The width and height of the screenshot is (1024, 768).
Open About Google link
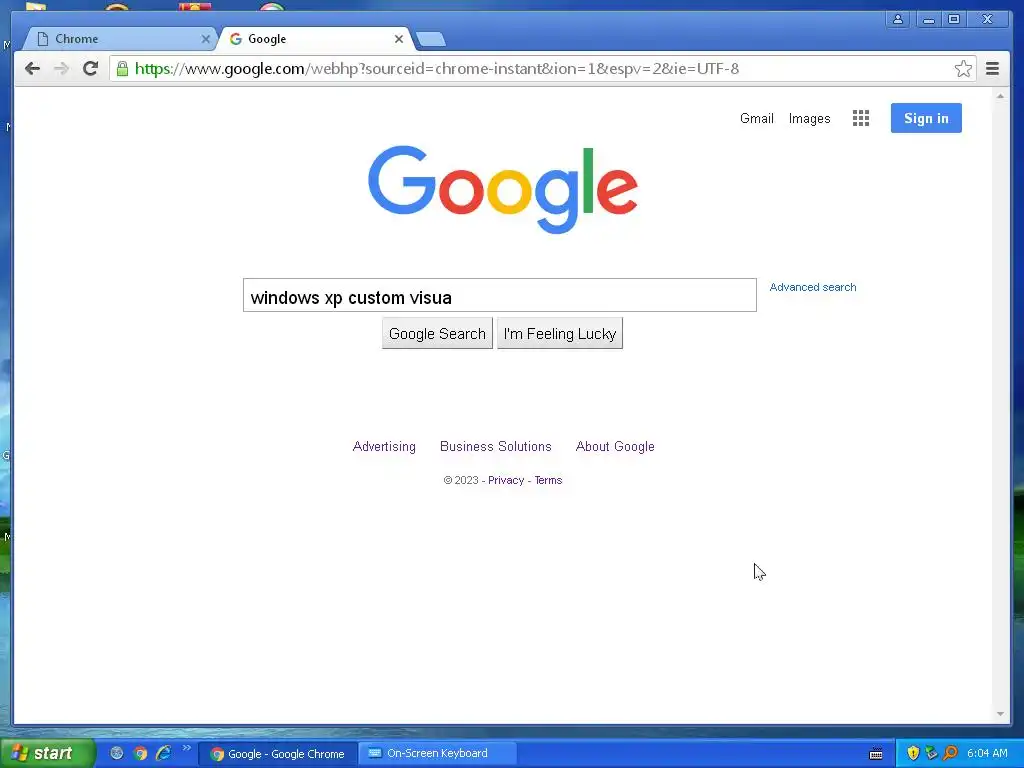pyautogui.click(x=615, y=447)
